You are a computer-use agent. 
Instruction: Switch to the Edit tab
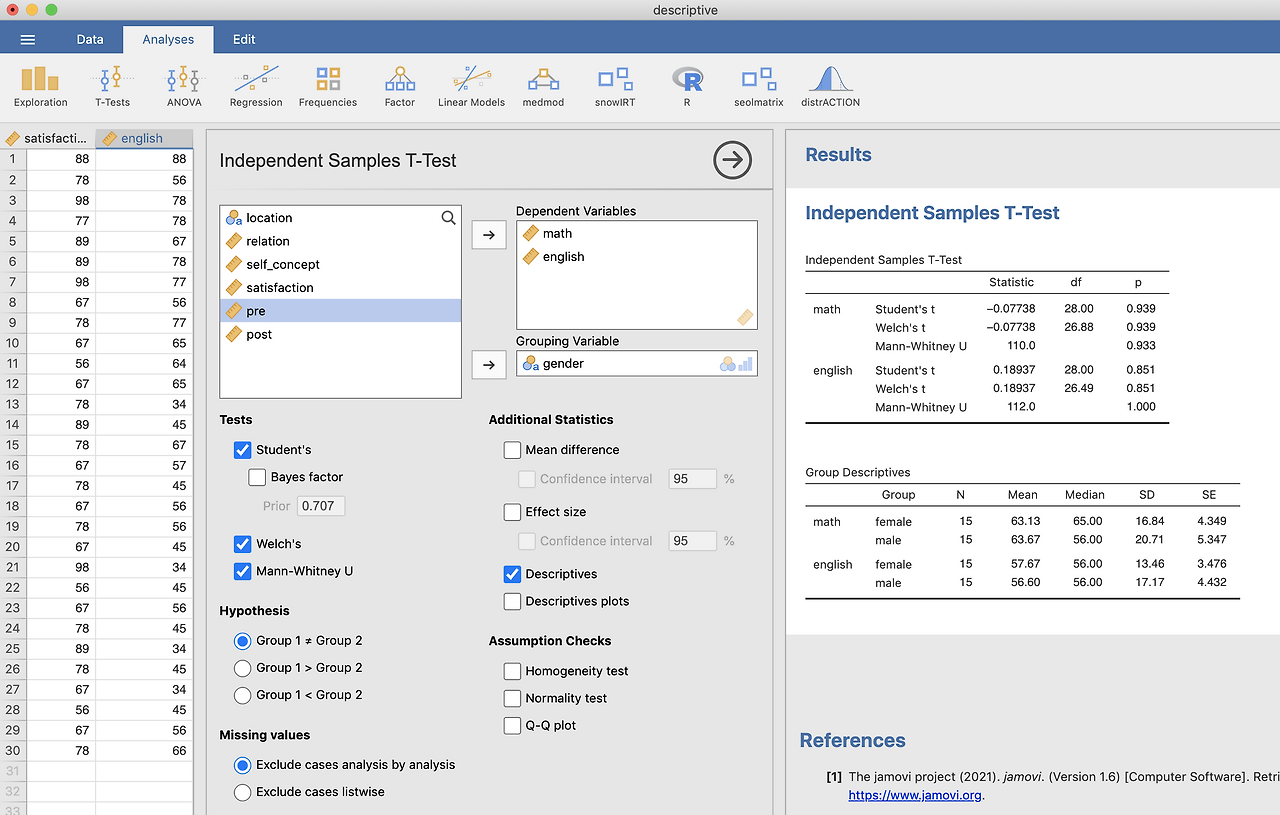point(244,39)
